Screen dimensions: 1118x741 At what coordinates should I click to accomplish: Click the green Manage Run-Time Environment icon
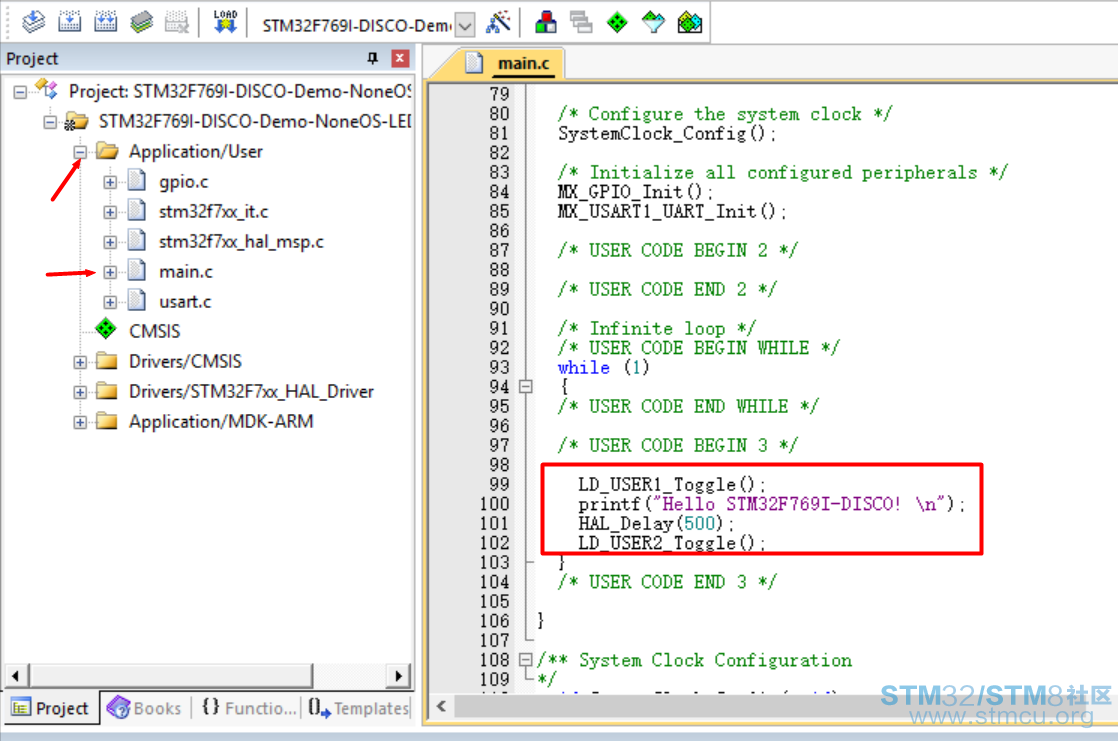click(x=617, y=22)
